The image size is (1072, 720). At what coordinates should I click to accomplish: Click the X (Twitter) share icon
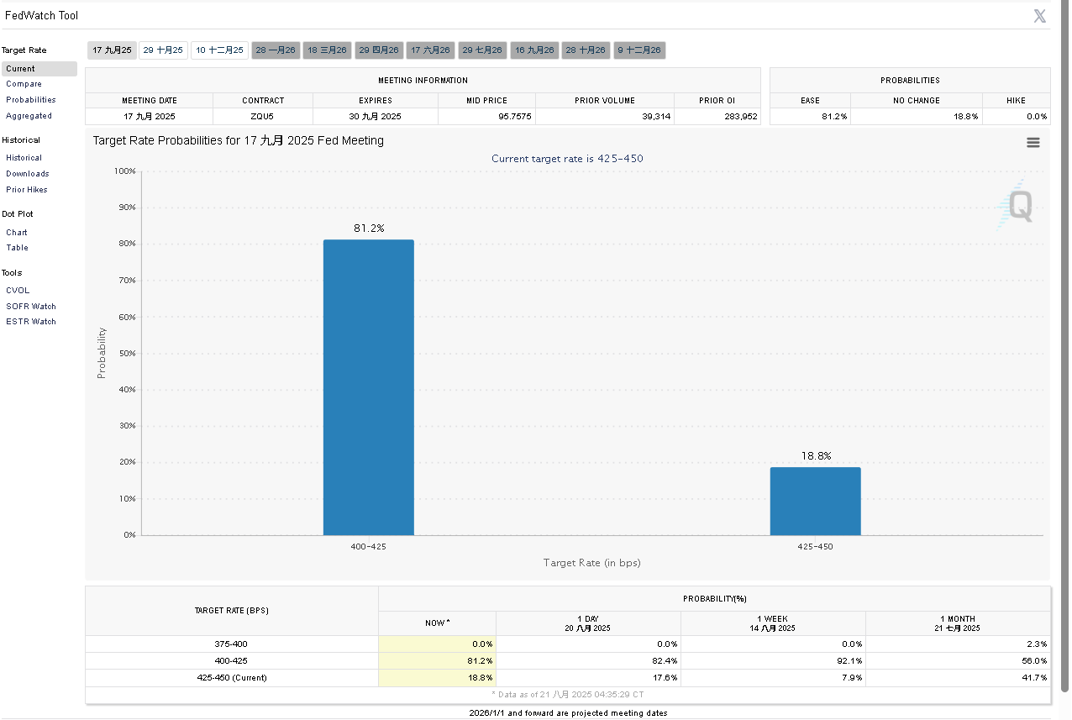click(1039, 16)
